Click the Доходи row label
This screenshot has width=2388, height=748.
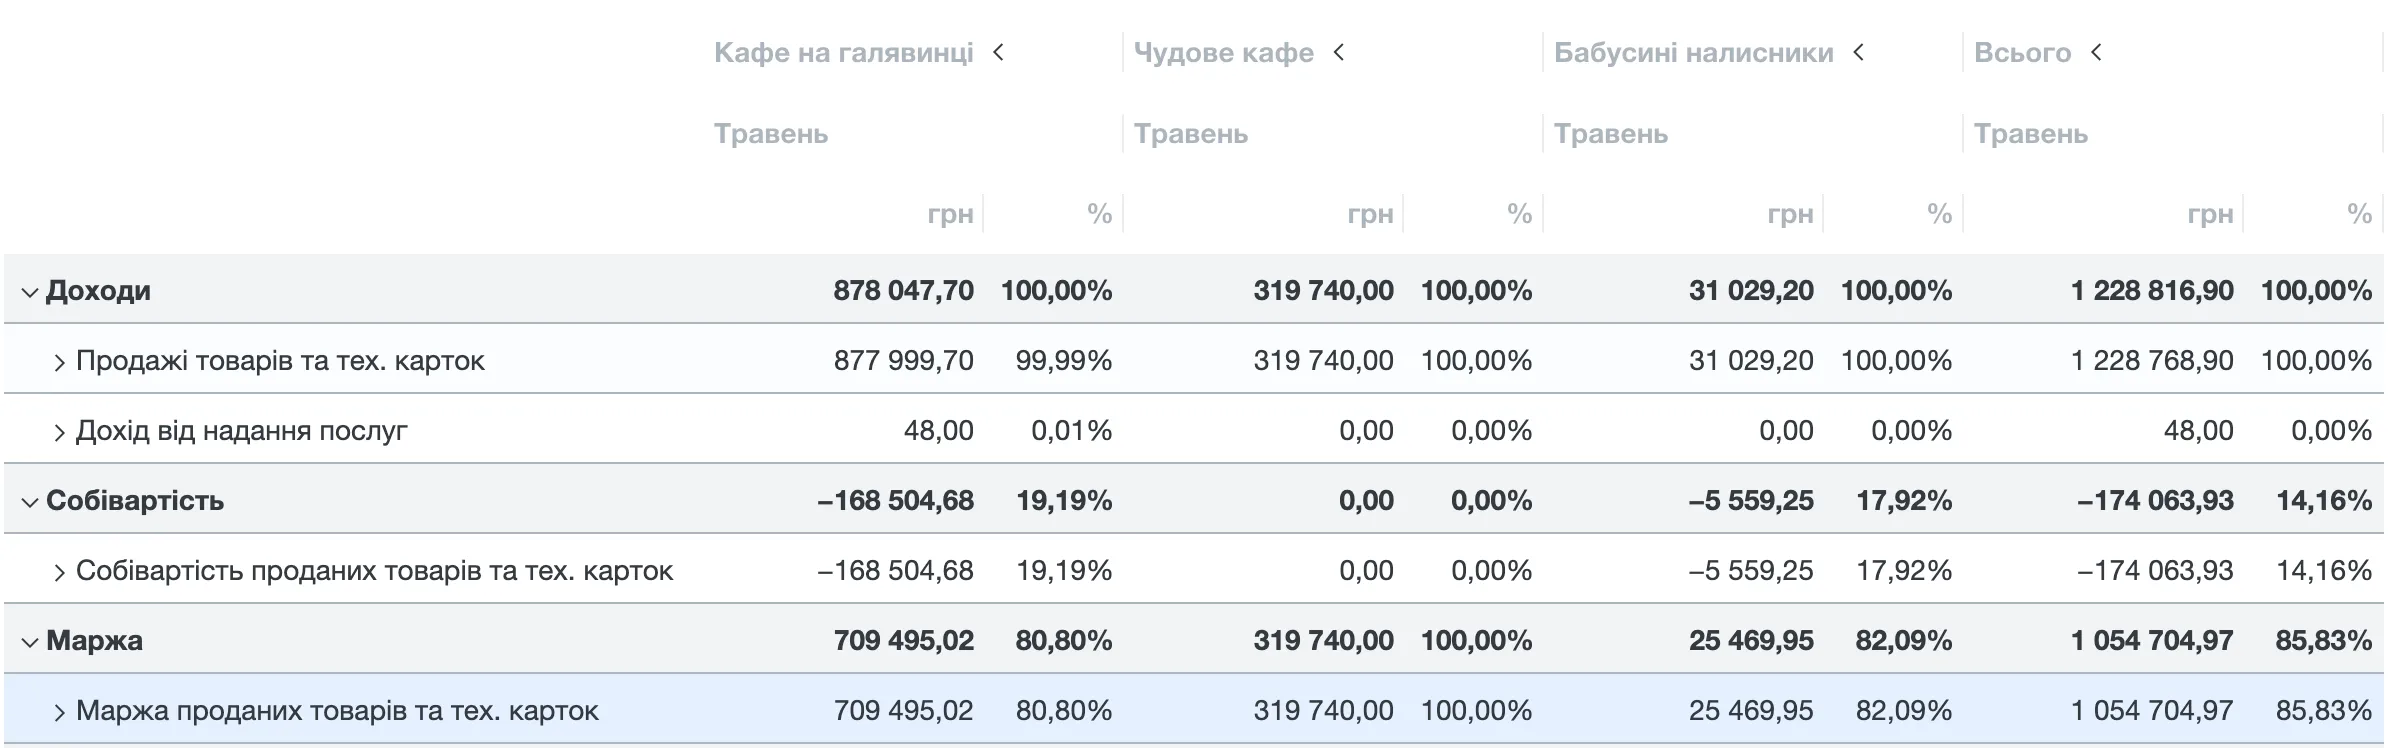click(x=98, y=291)
